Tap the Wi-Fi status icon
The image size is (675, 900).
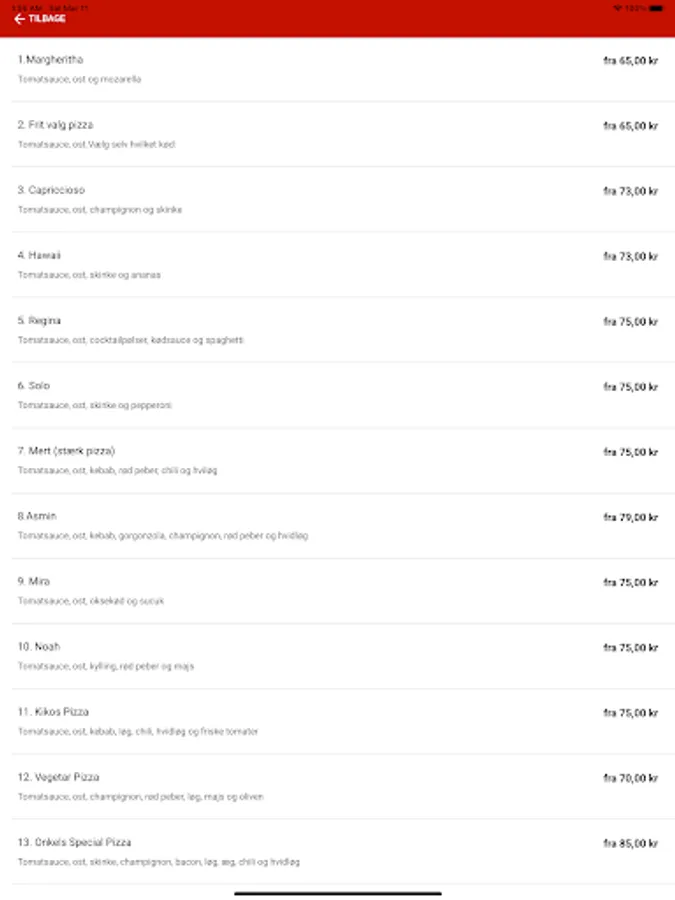(617, 7)
